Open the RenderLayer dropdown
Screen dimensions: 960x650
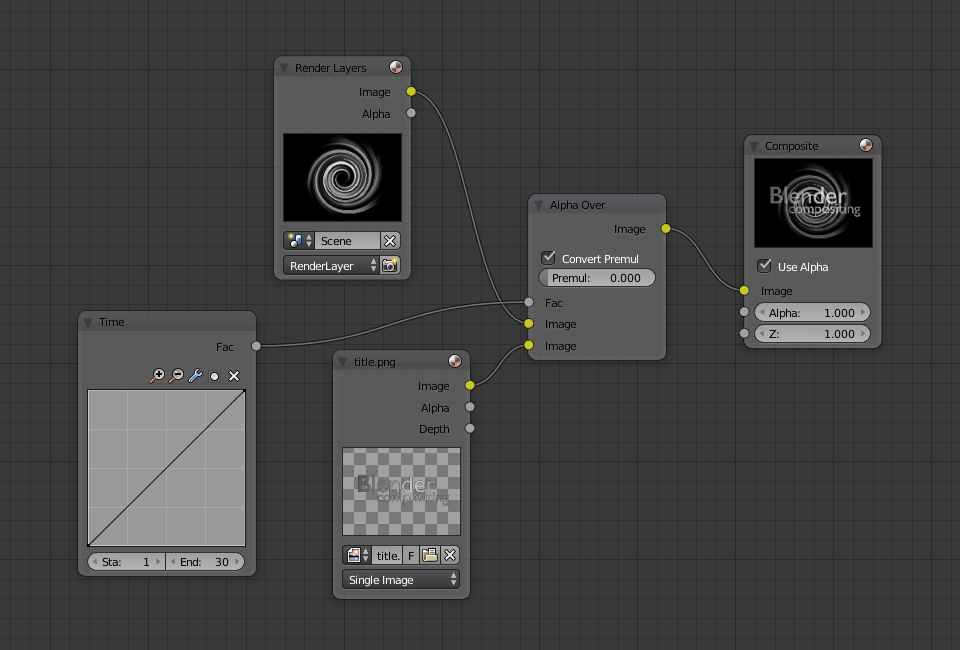(331, 266)
